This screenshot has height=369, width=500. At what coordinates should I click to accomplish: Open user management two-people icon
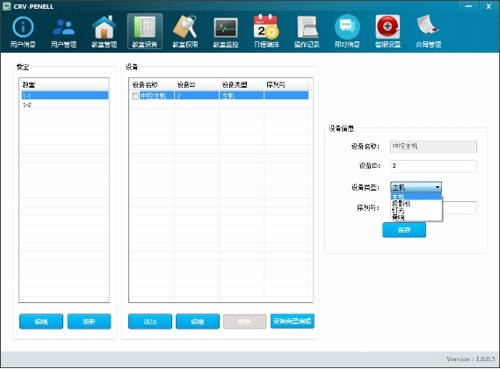click(x=63, y=27)
